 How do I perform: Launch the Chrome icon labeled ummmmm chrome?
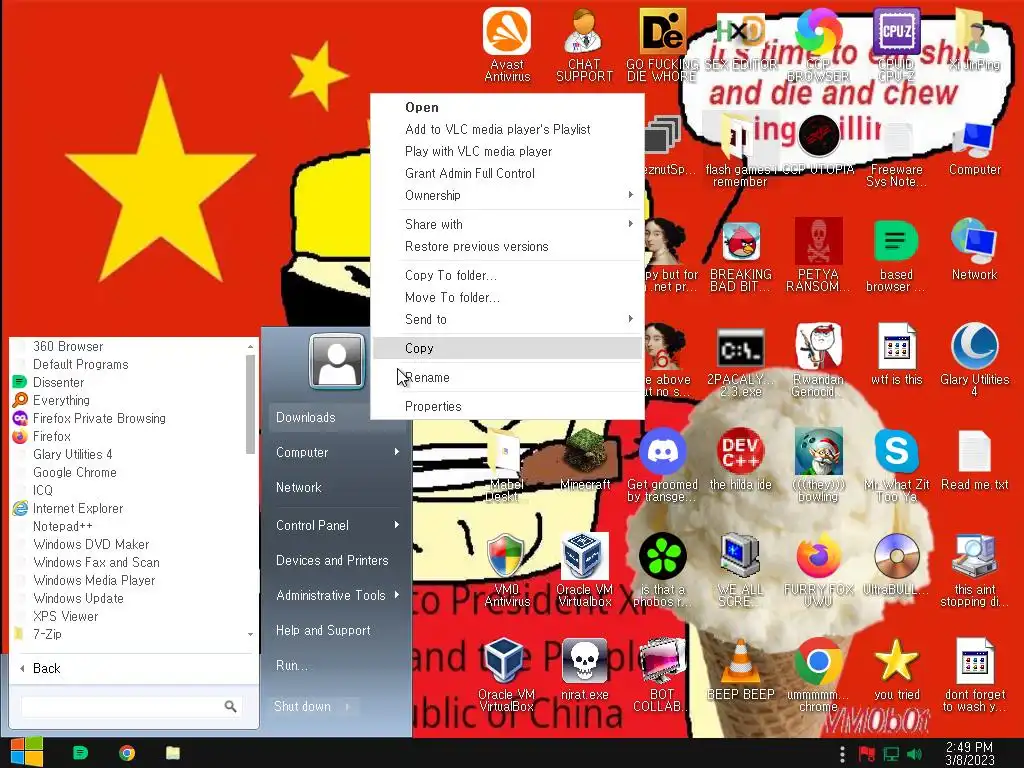coord(818,675)
